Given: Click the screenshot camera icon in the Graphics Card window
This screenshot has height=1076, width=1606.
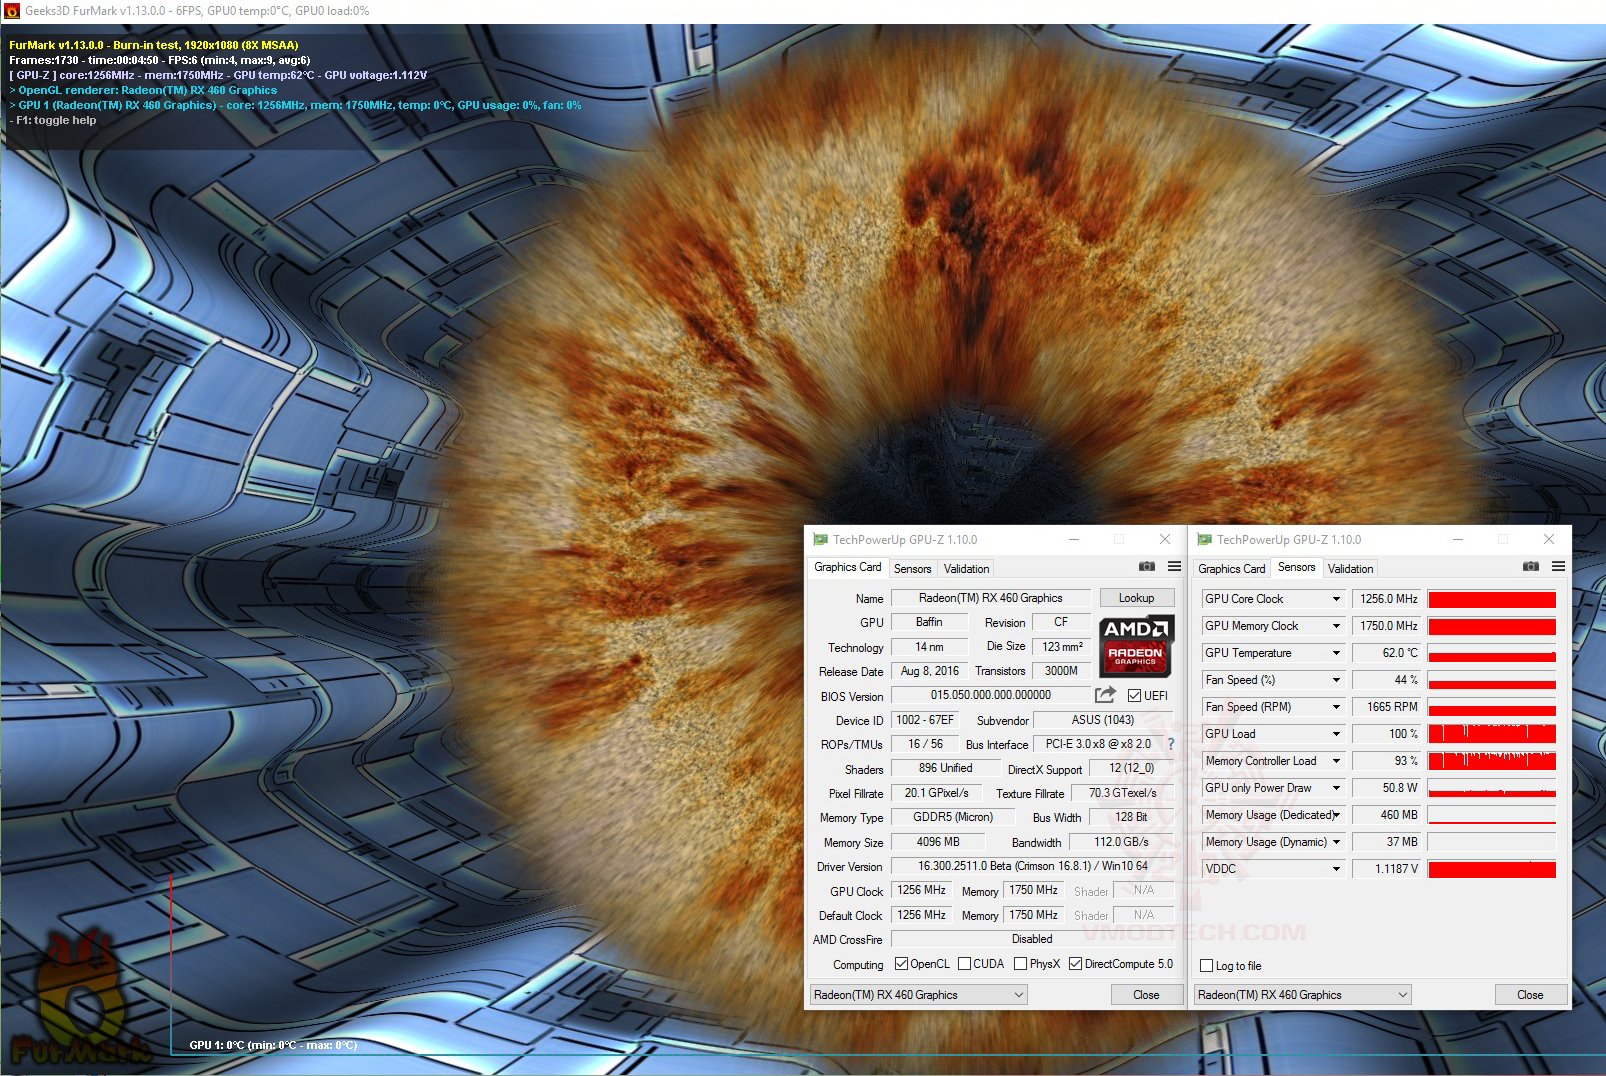Looking at the screenshot, I should 1147,567.
